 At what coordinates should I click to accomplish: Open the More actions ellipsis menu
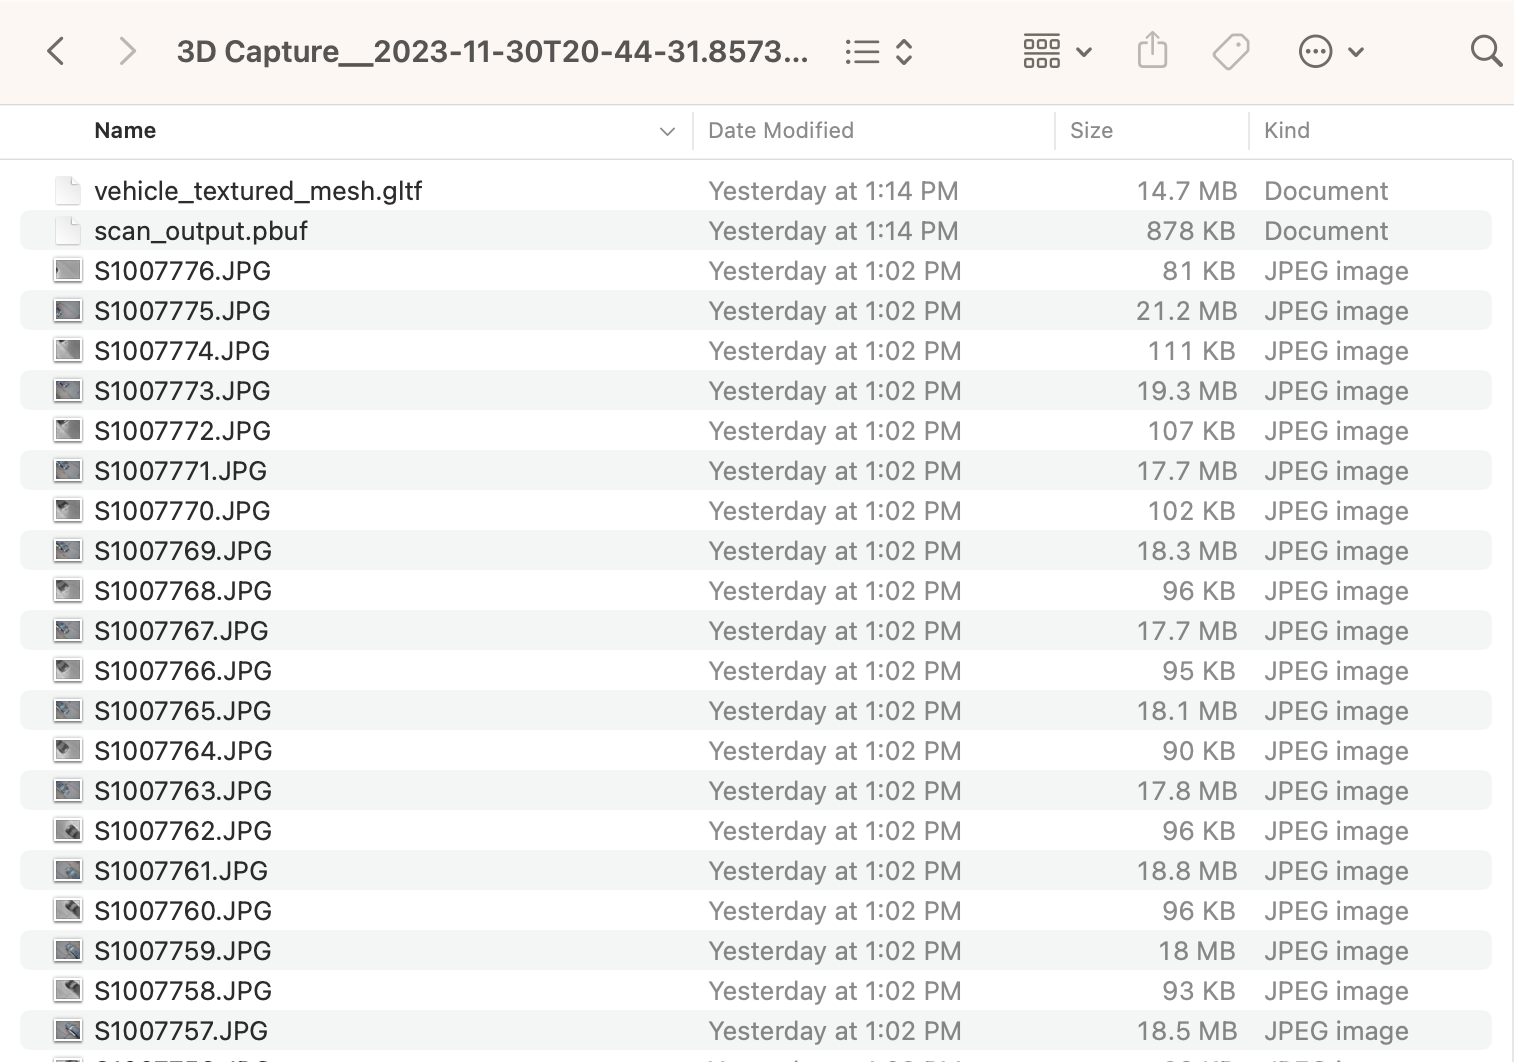(1315, 51)
